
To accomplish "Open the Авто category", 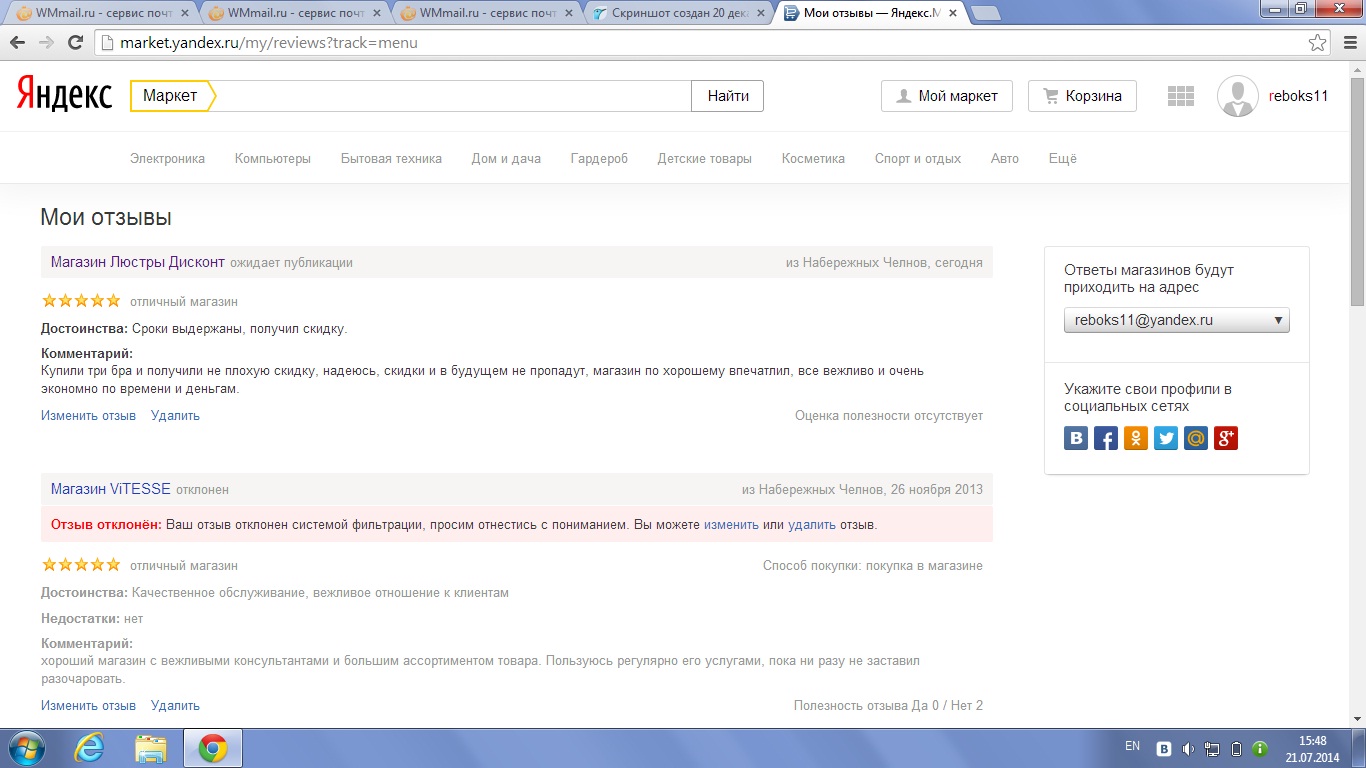I will click(x=1005, y=158).
